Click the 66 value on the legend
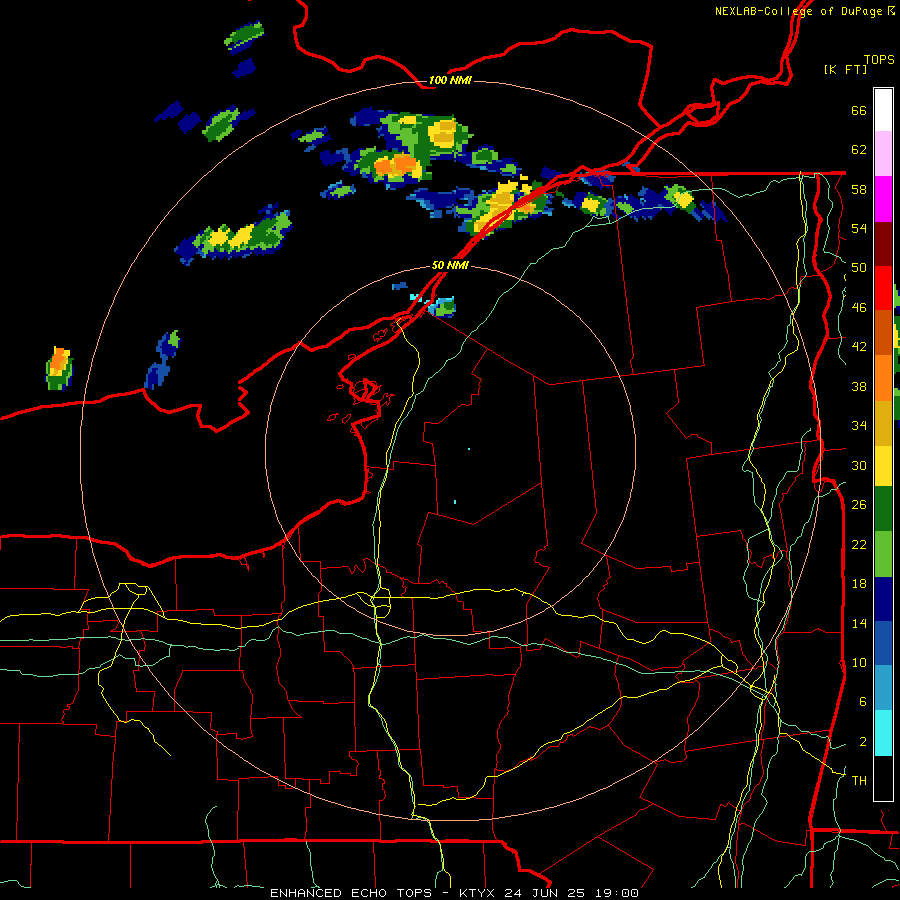The image size is (900, 900). tap(859, 110)
